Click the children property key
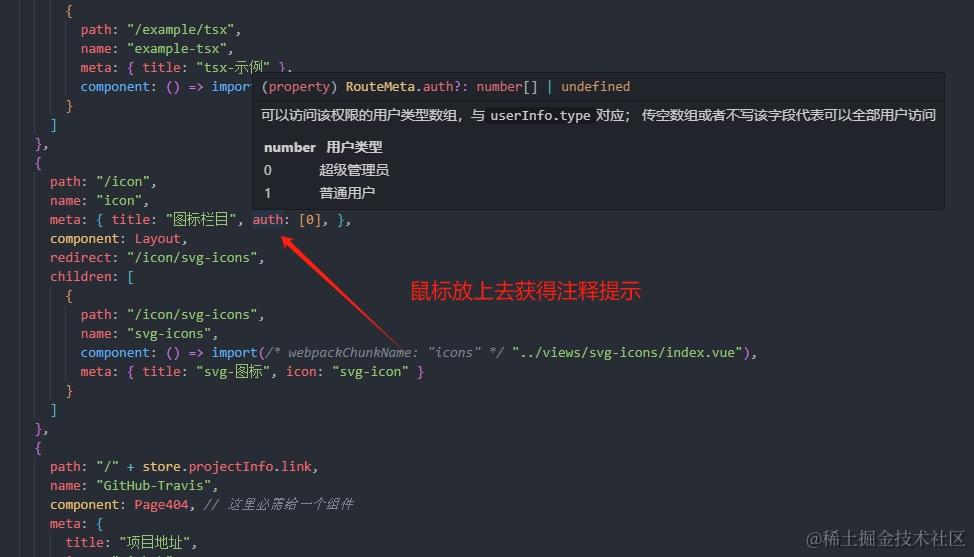974x557 pixels. (x=80, y=276)
